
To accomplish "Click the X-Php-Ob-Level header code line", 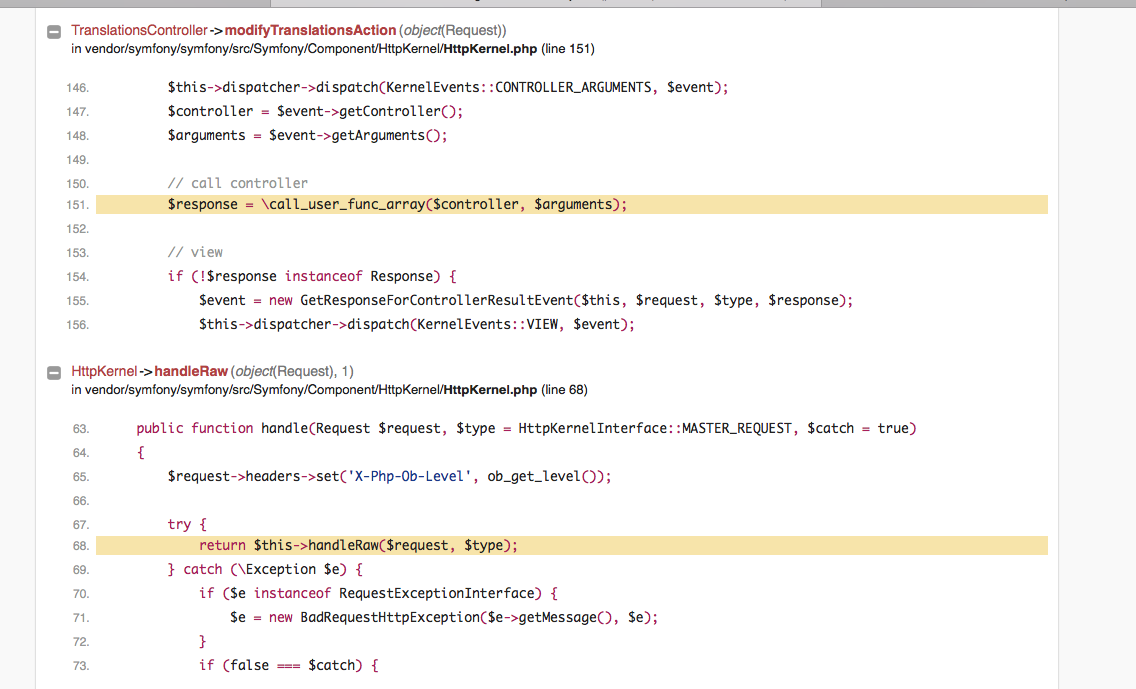I will tap(389, 477).
